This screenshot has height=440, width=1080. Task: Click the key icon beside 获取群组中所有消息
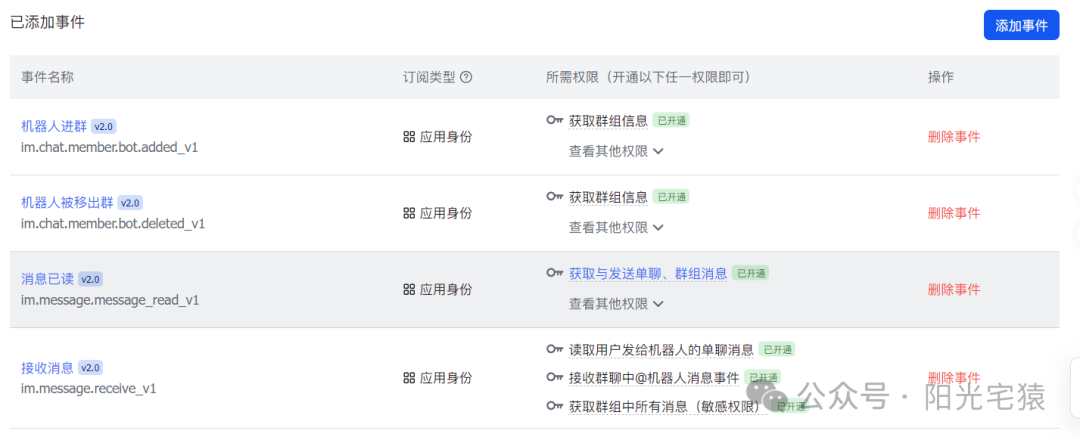pyautogui.click(x=554, y=406)
